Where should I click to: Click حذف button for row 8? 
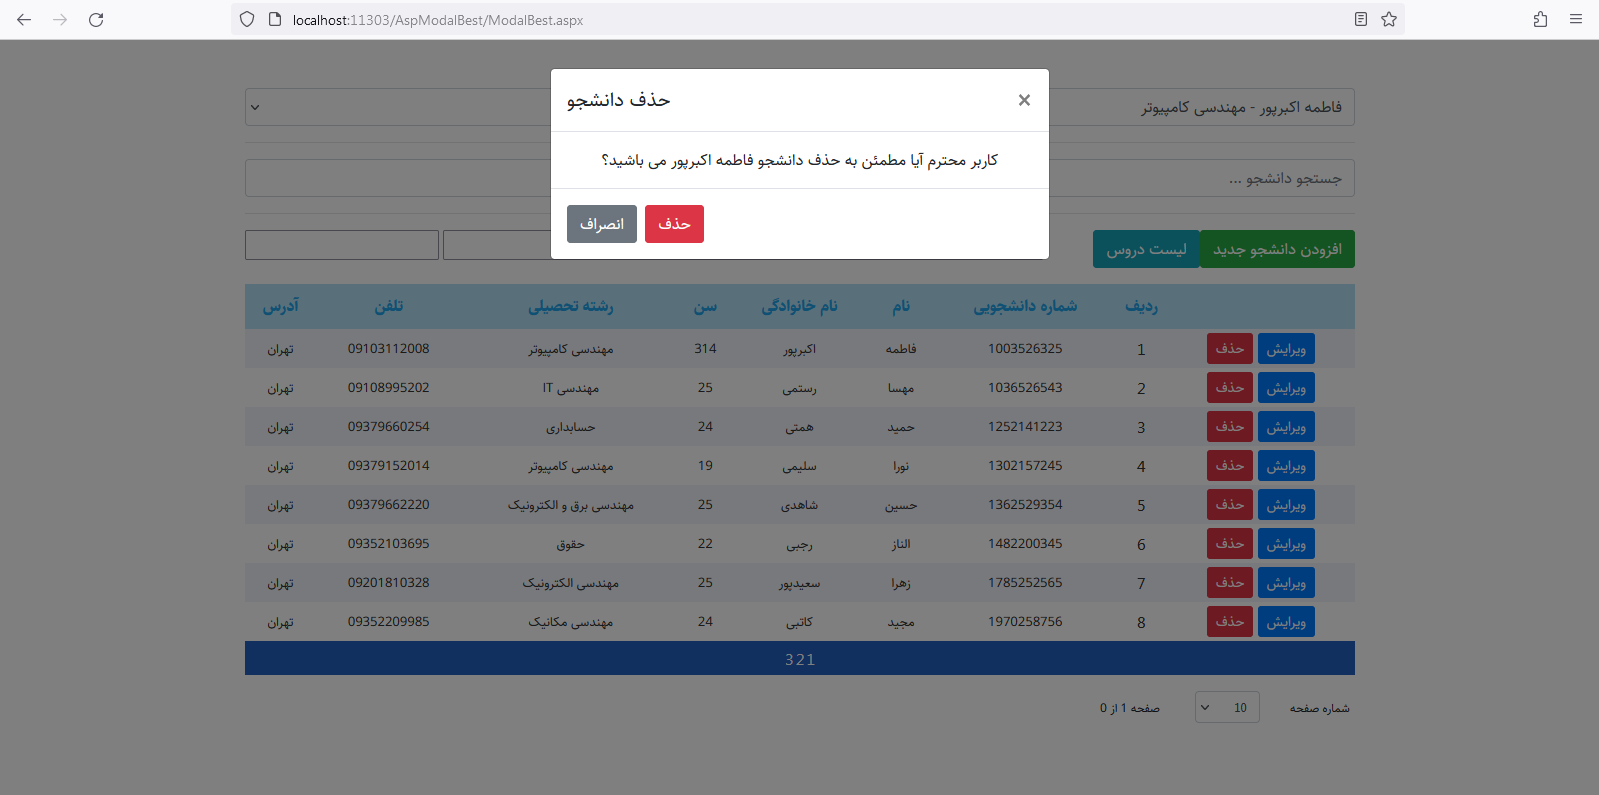click(1229, 622)
